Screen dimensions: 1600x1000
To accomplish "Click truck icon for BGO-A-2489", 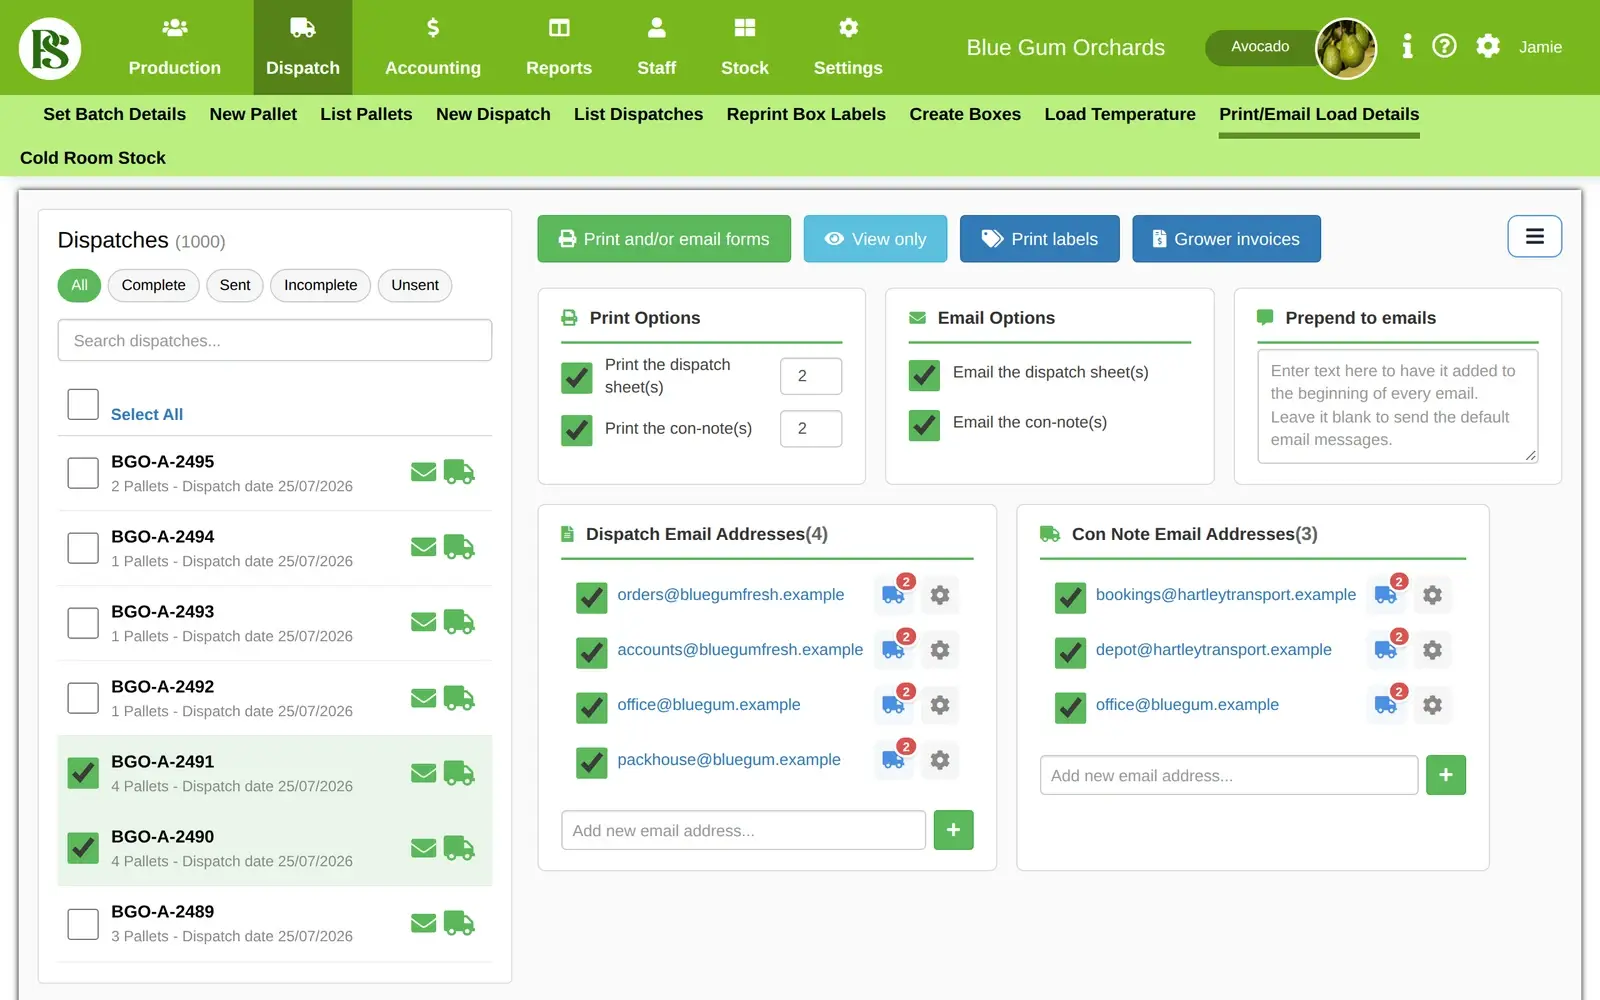I will click(x=459, y=923).
